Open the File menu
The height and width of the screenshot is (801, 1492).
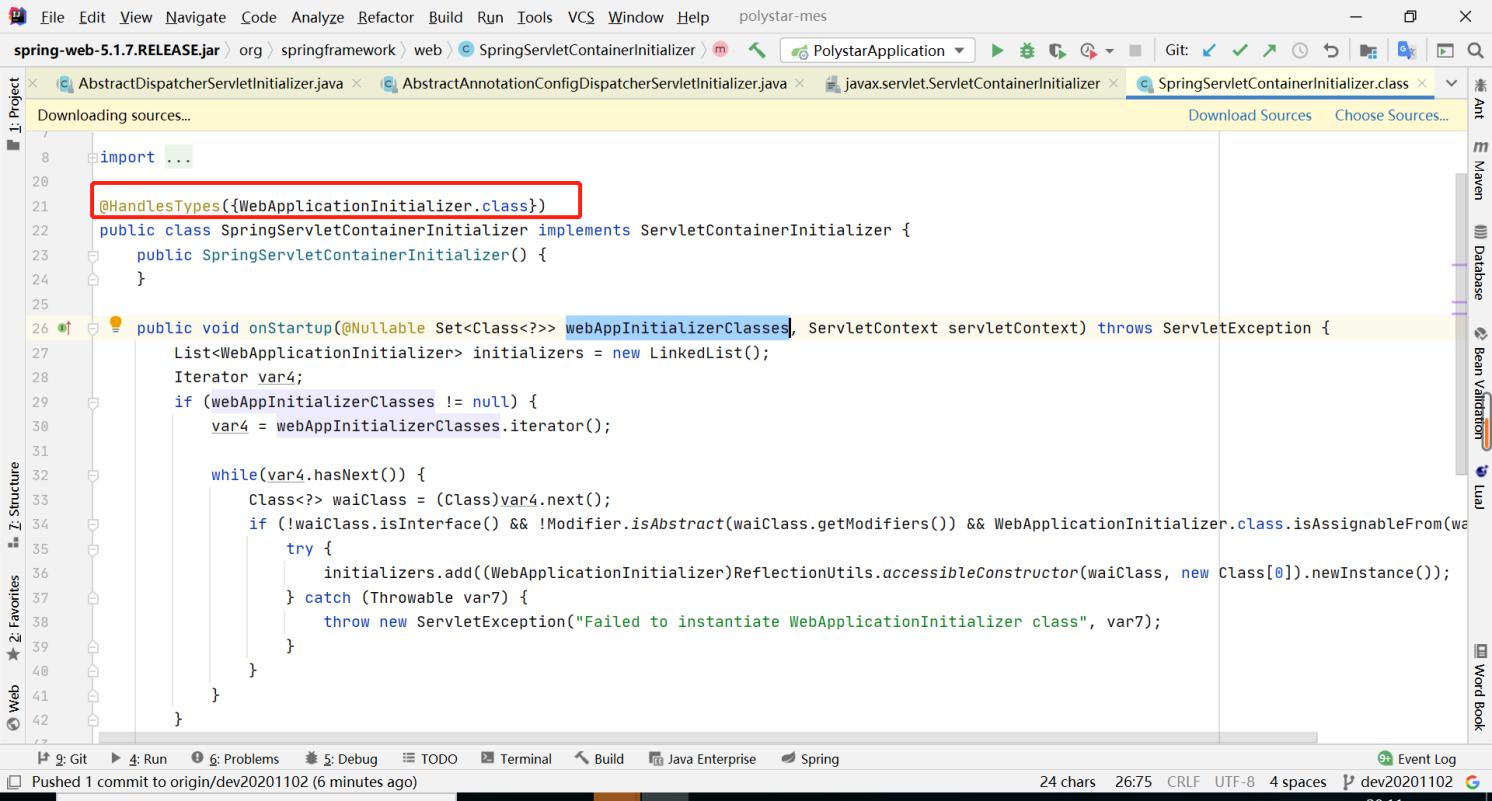click(x=52, y=17)
